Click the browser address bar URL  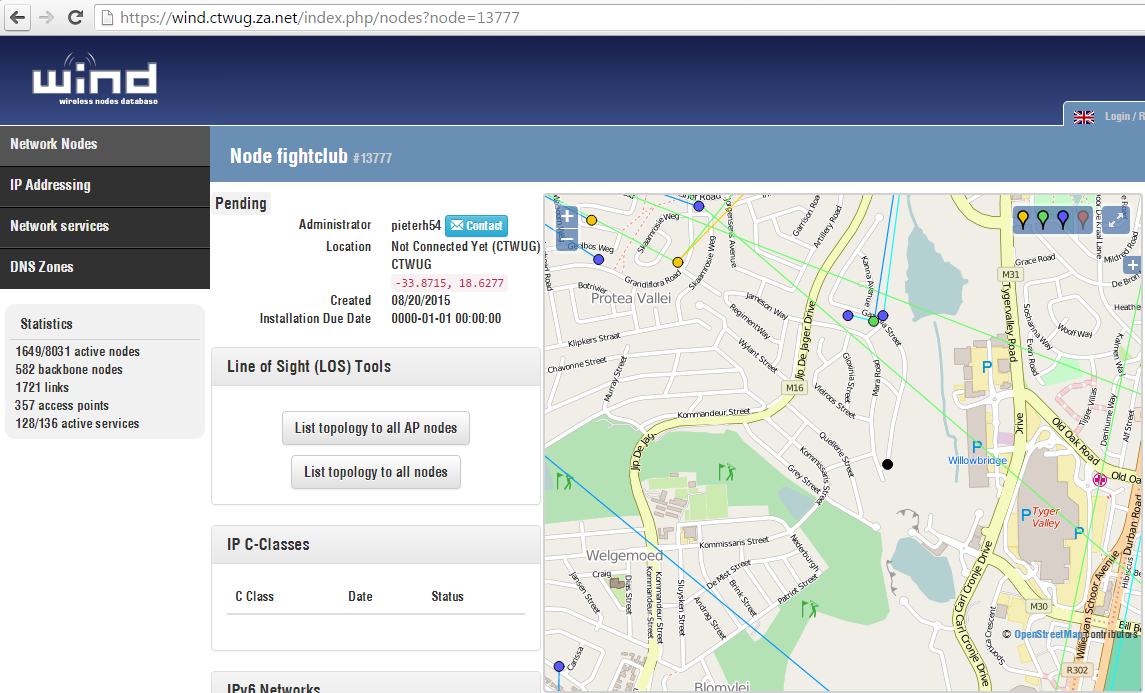tap(320, 18)
